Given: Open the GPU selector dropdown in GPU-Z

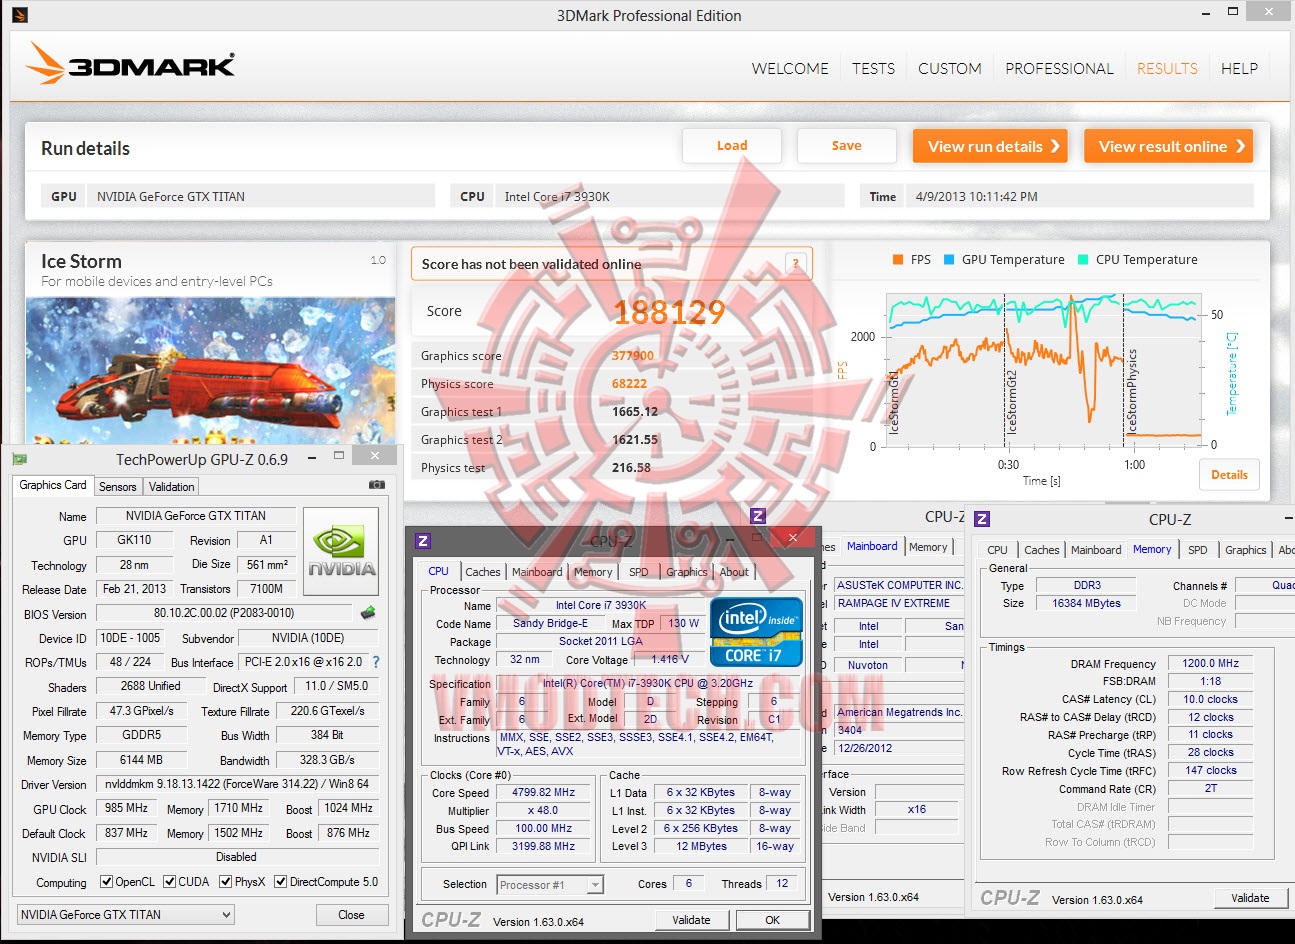Looking at the screenshot, I should 126,914.
